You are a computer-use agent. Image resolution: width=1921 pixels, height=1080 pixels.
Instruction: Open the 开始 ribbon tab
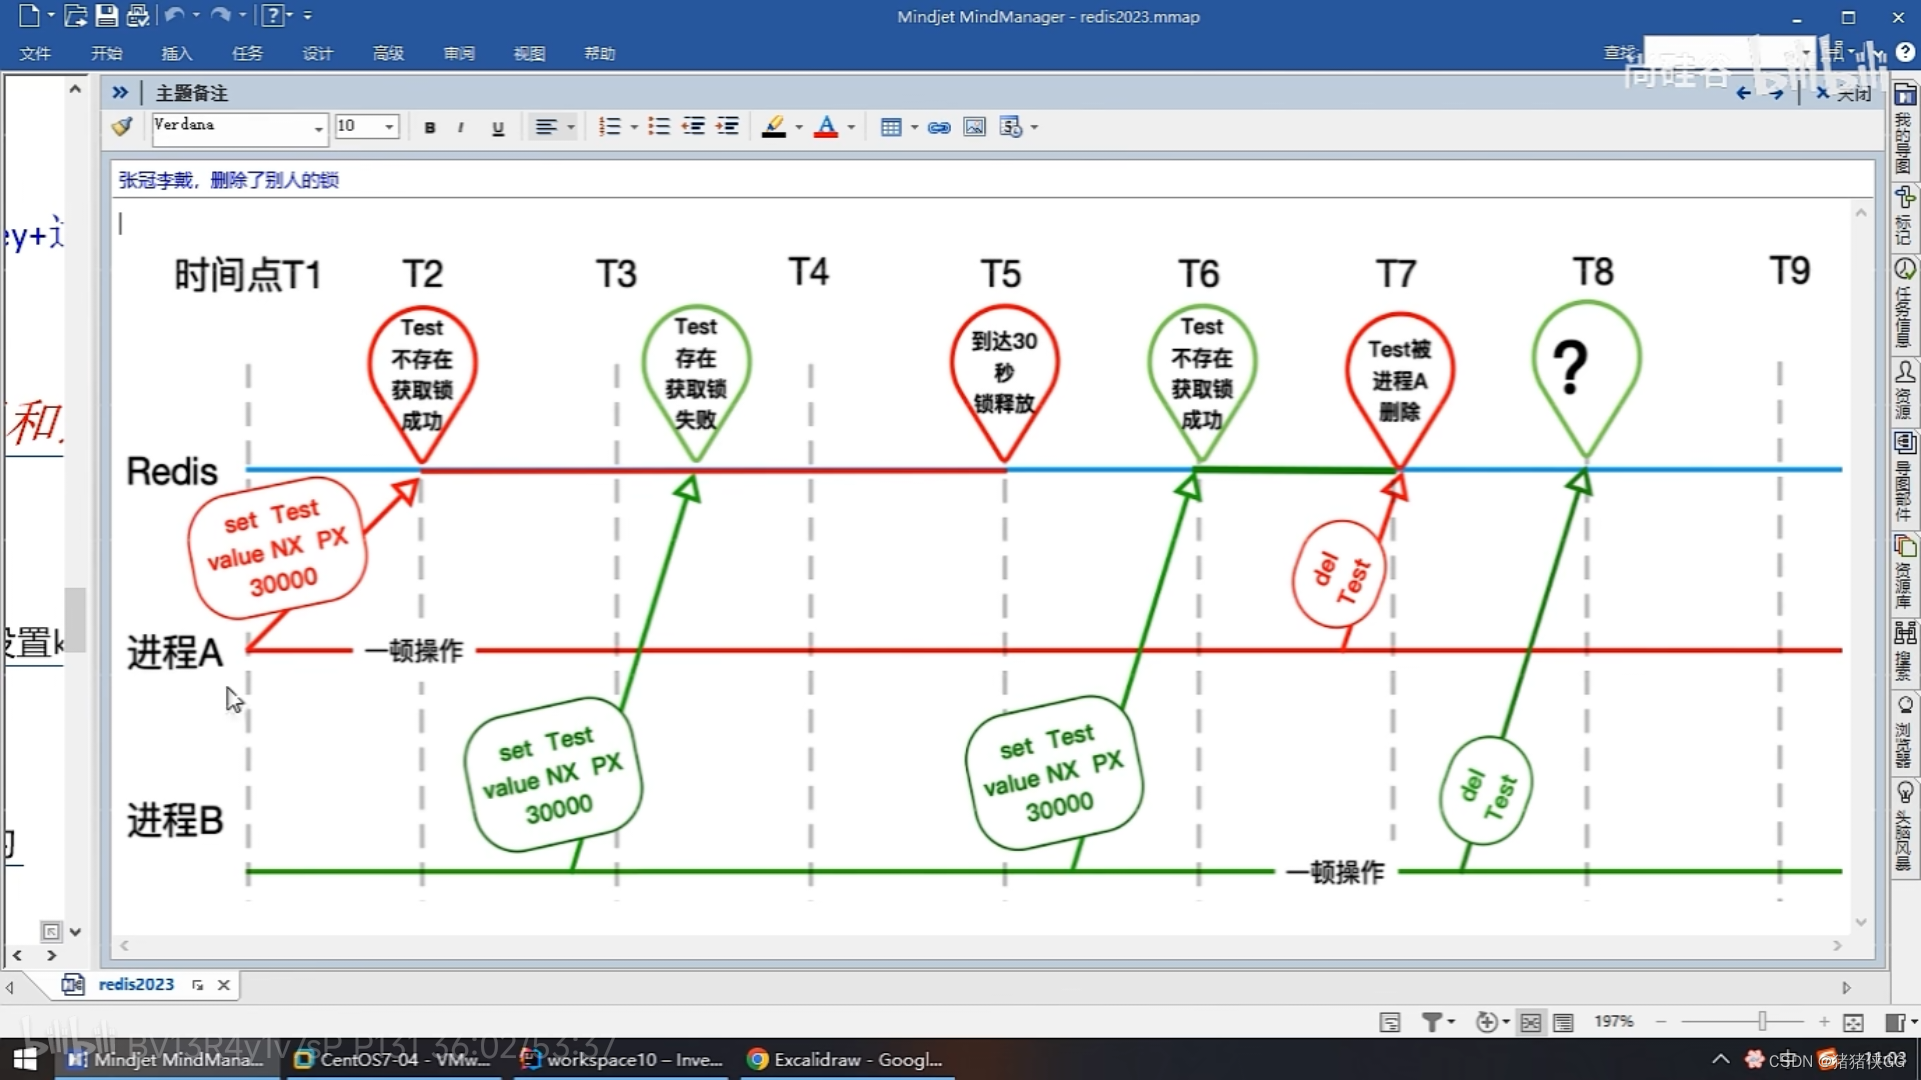[x=106, y=53]
